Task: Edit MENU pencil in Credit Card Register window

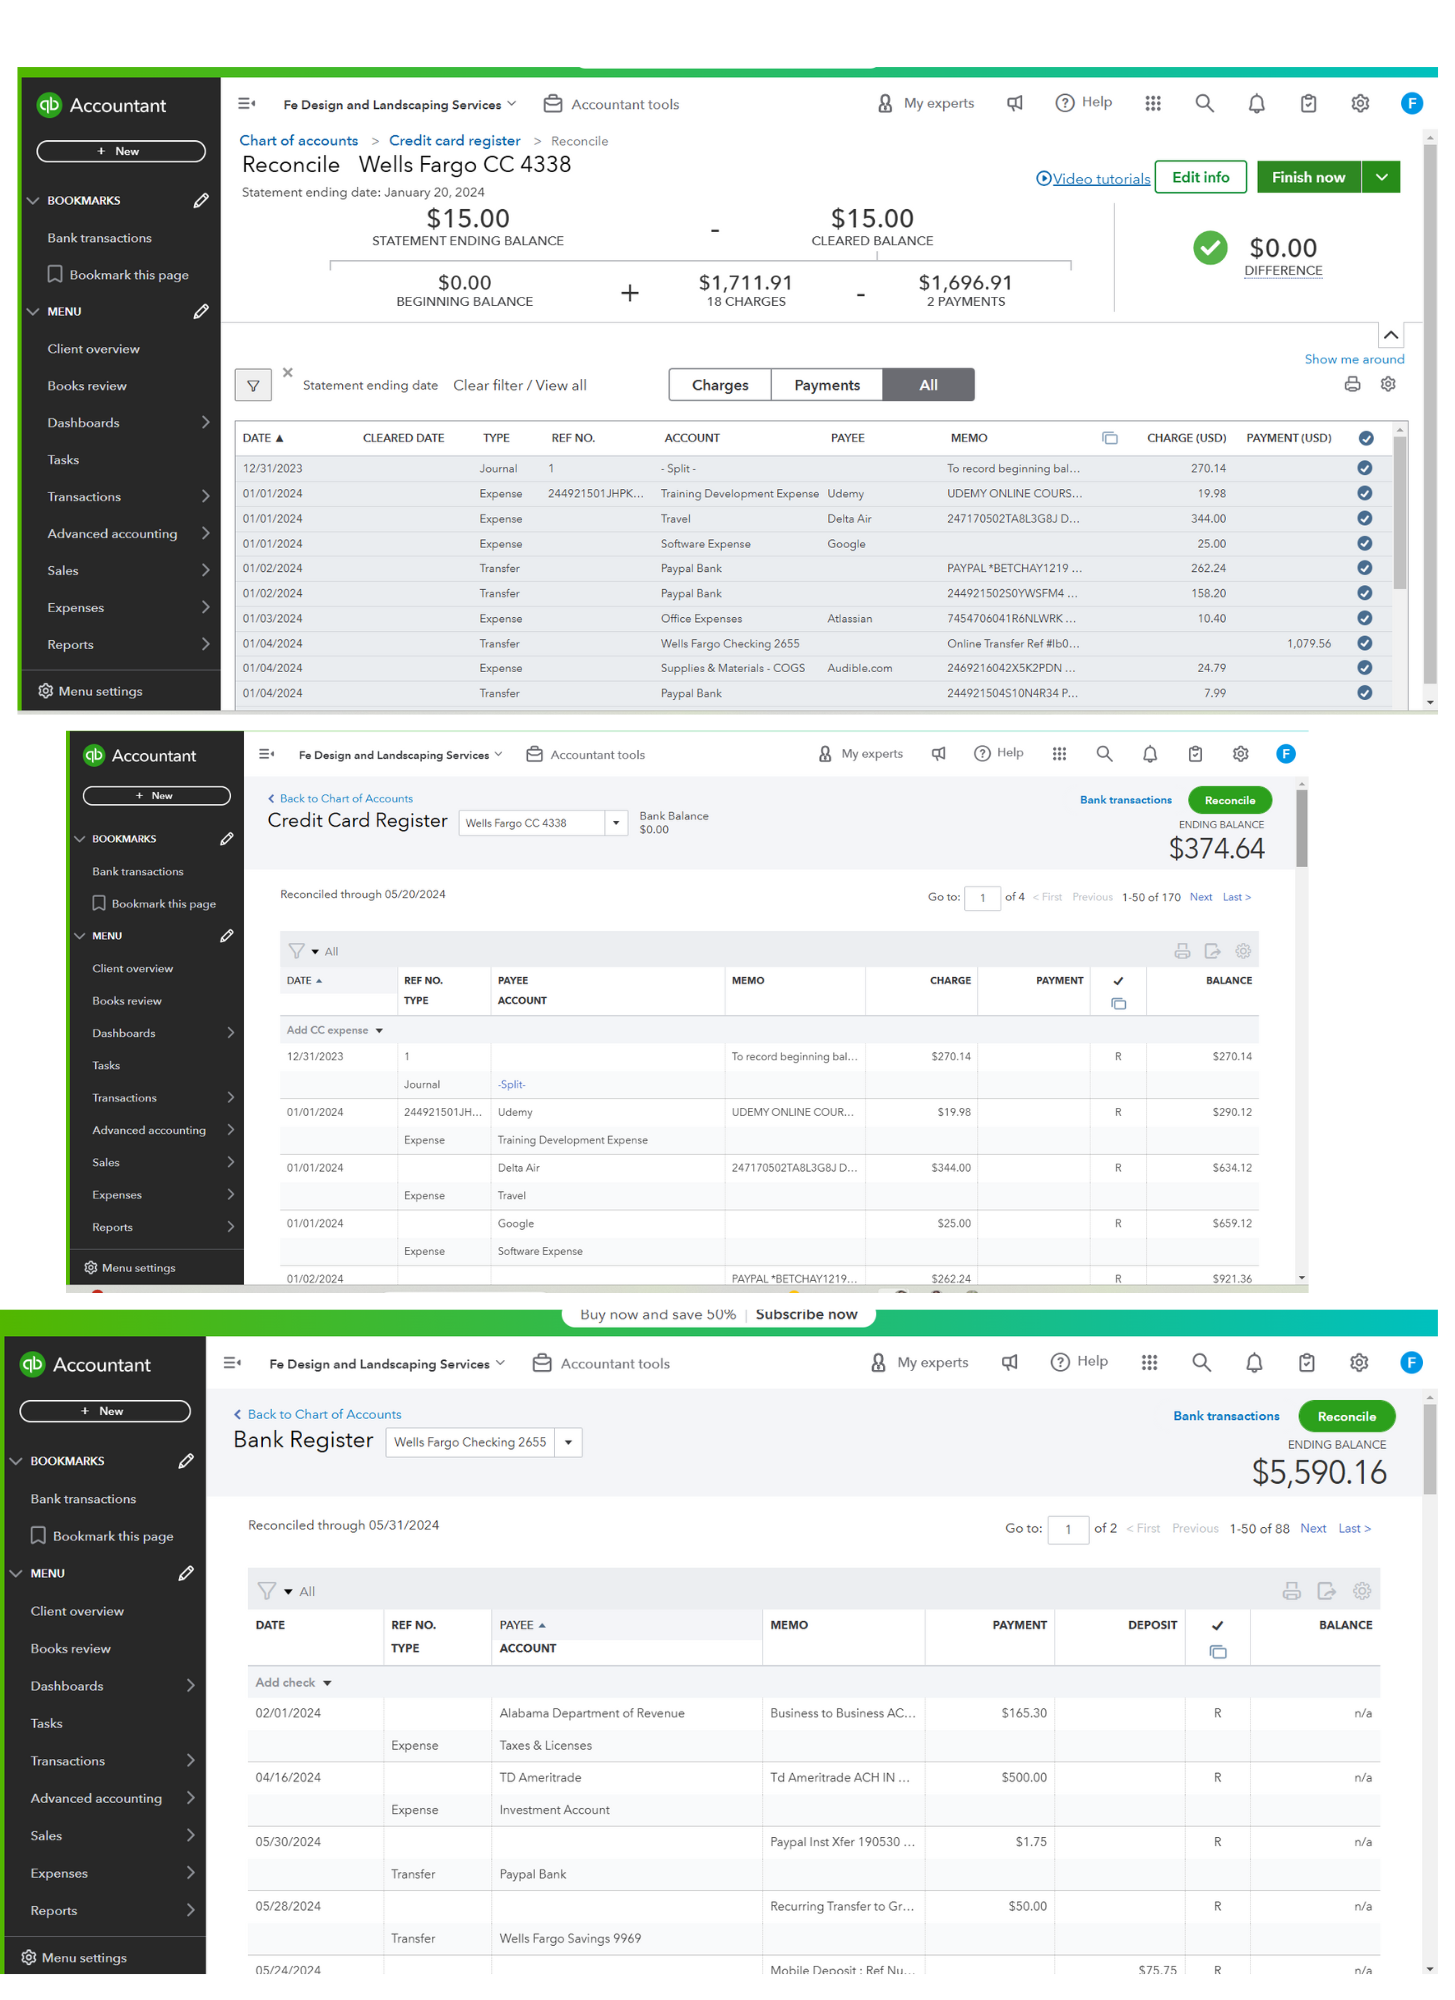Action: tap(227, 936)
